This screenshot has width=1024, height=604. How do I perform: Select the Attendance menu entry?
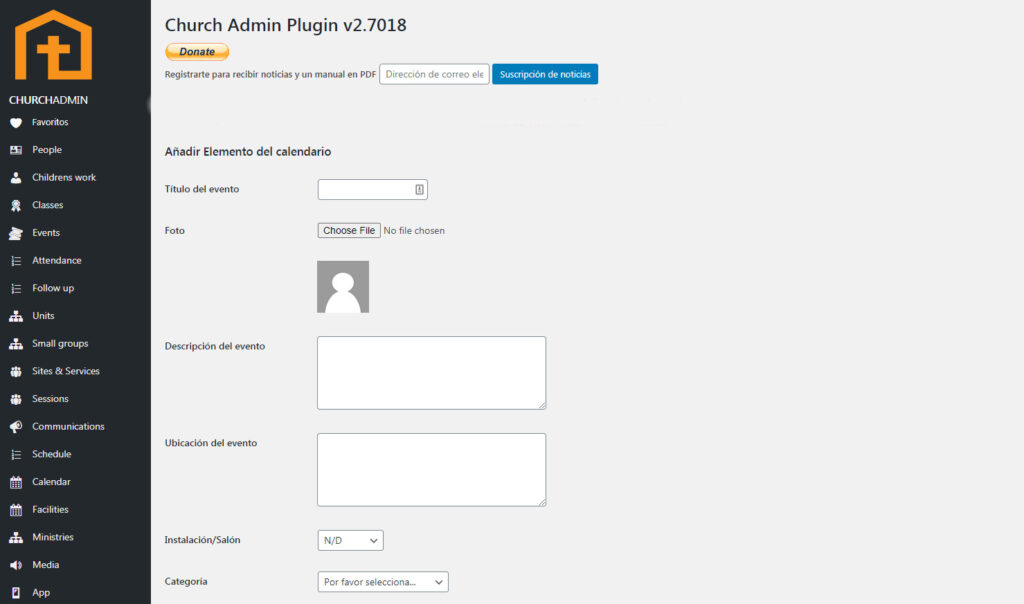[x=57, y=261]
